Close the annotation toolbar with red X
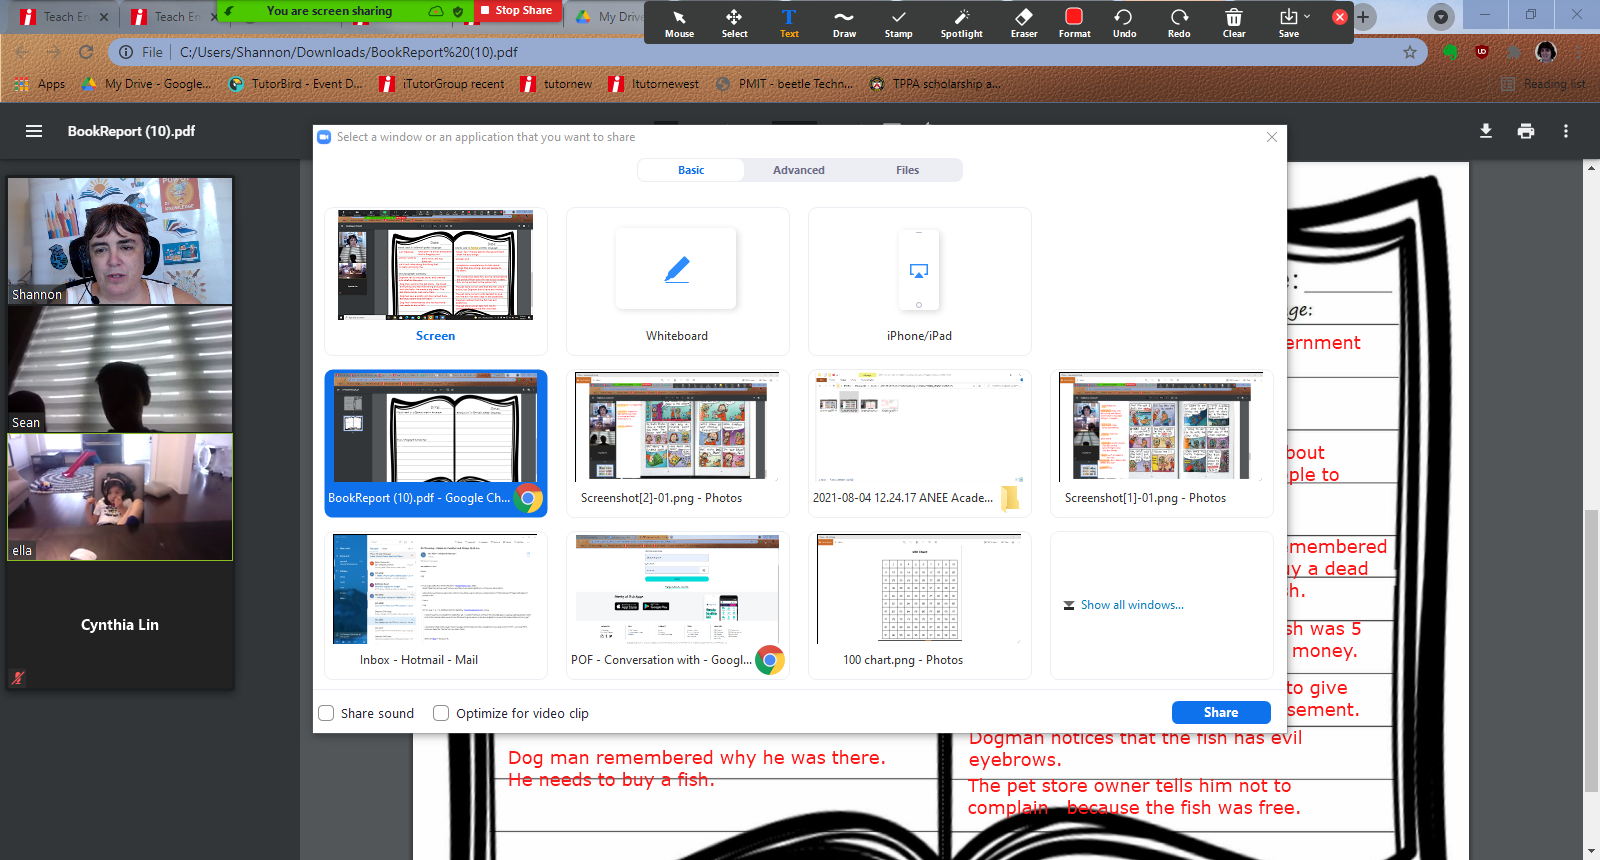This screenshot has width=1600, height=860. click(x=1340, y=17)
